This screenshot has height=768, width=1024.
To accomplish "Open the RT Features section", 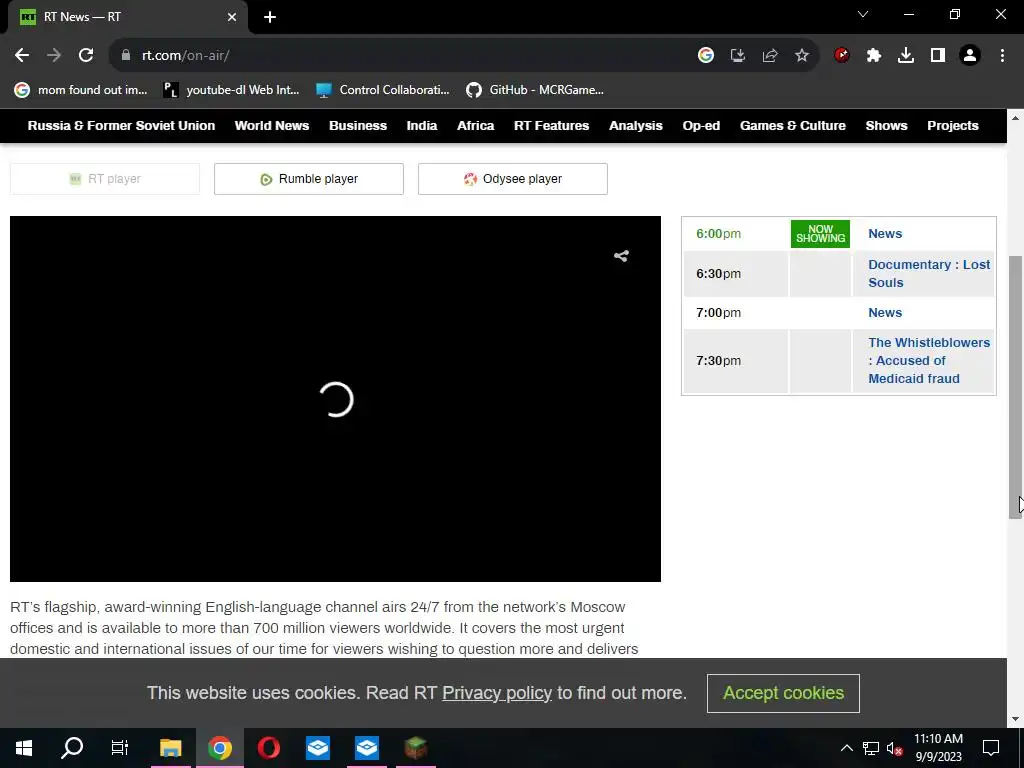I will click(551, 125).
